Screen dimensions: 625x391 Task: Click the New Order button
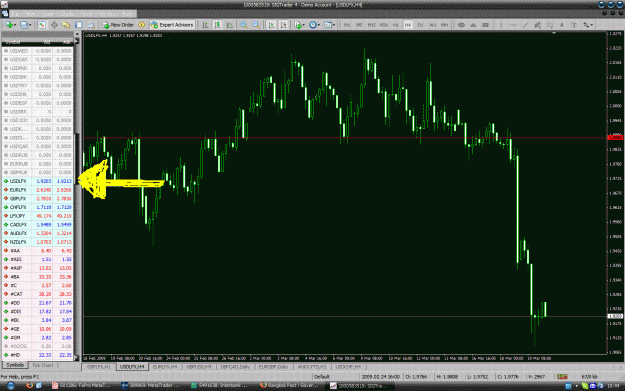[118, 25]
